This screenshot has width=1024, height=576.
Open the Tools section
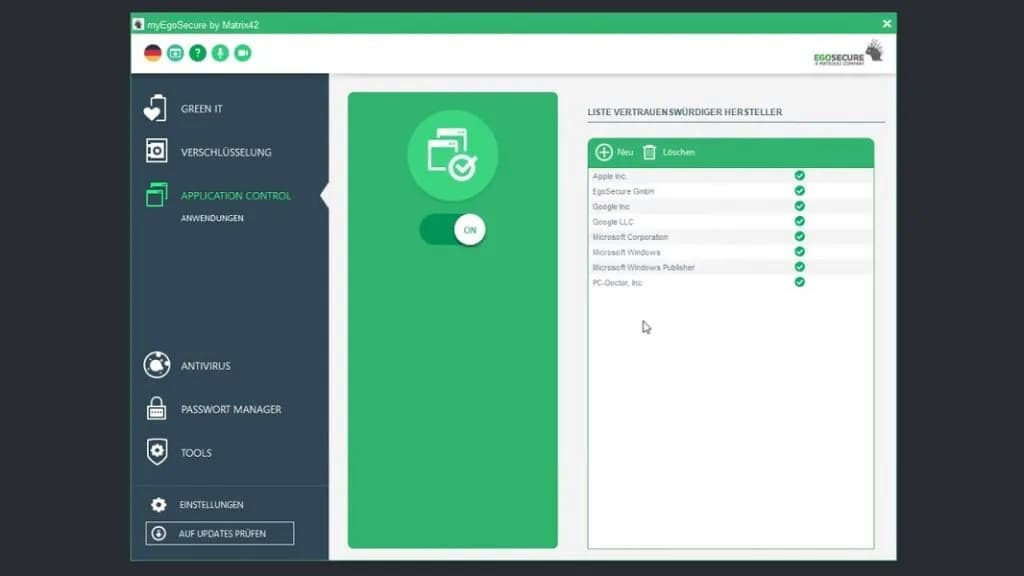click(x=197, y=453)
